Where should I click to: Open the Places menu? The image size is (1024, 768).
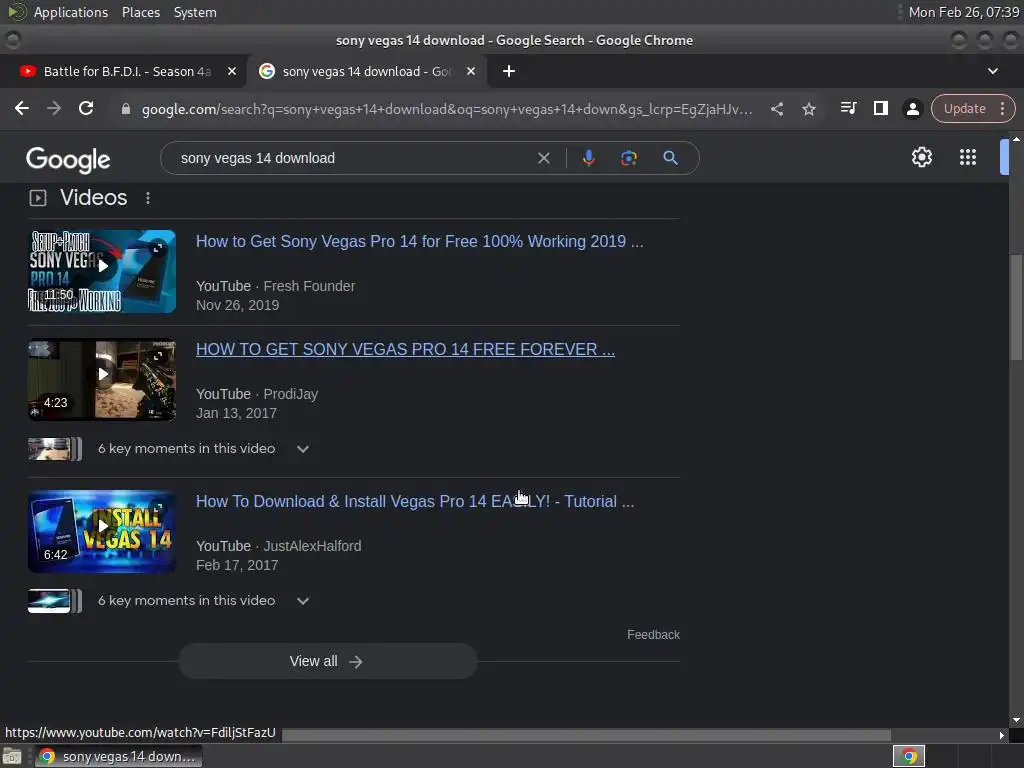(140, 12)
